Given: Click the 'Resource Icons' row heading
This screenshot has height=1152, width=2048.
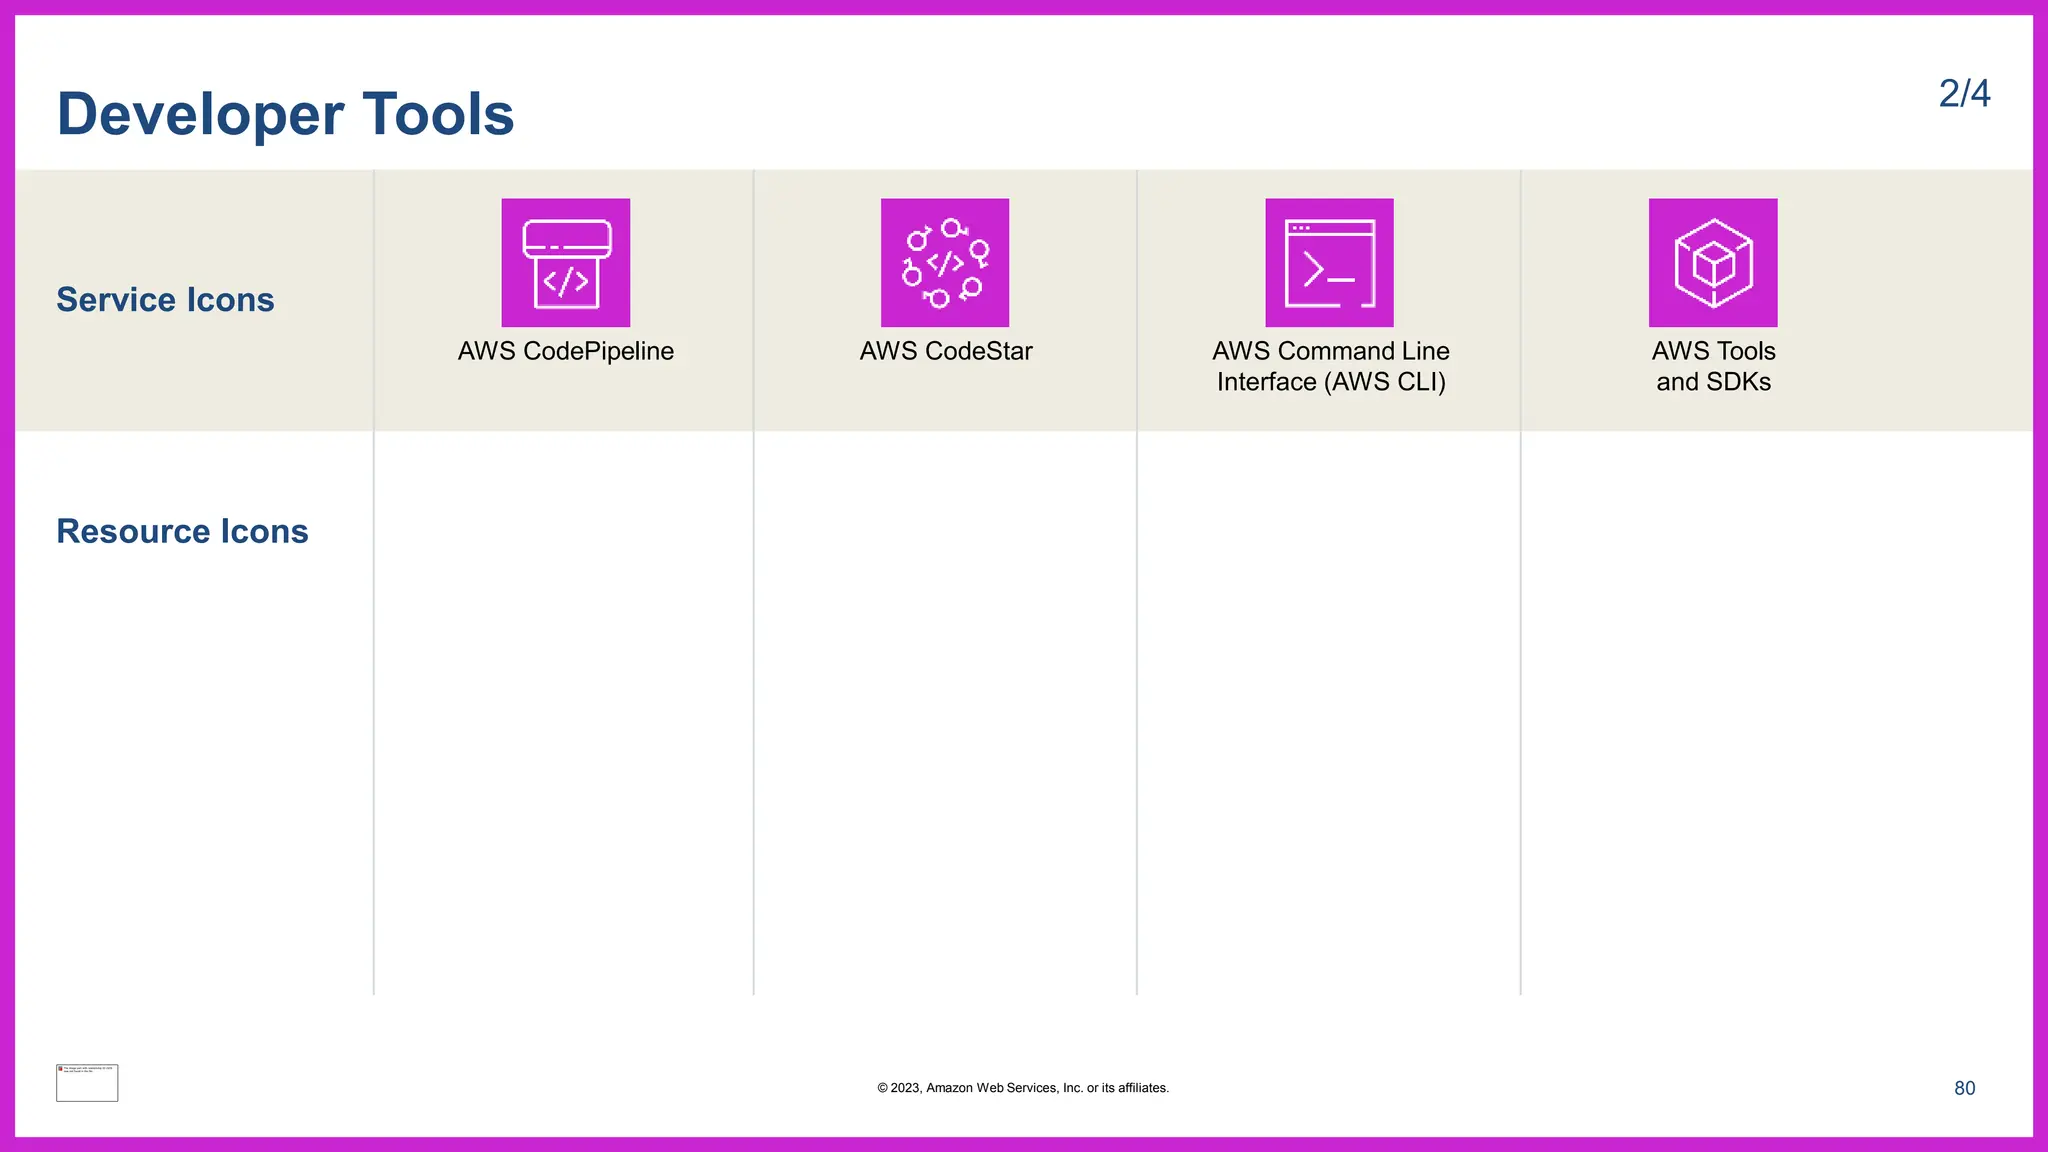Looking at the screenshot, I should tap(182, 531).
